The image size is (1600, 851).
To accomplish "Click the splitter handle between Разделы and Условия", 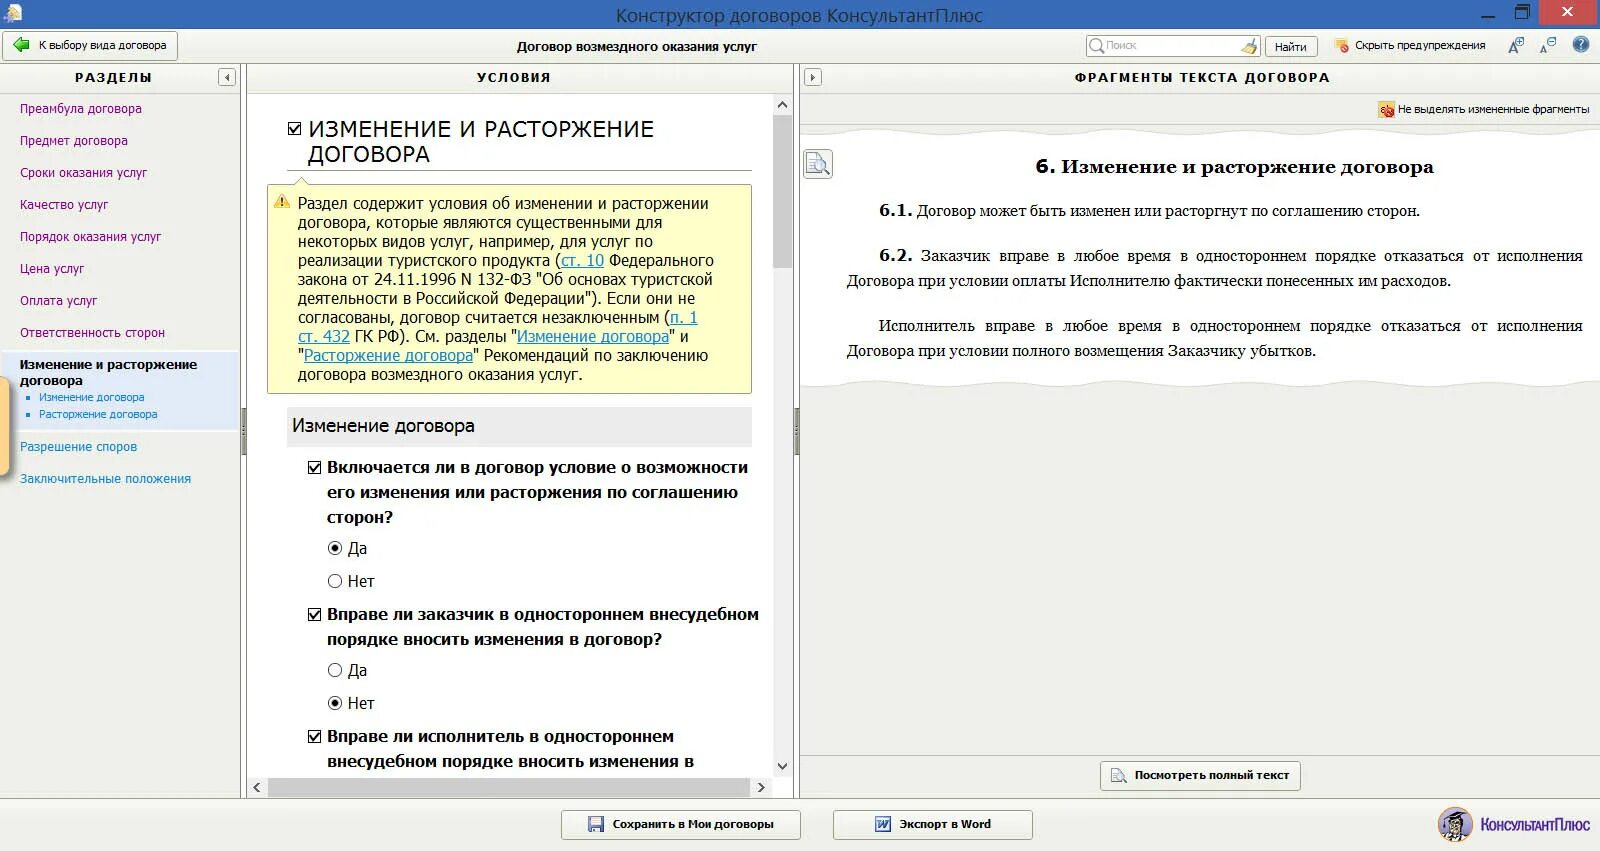I will [243, 431].
